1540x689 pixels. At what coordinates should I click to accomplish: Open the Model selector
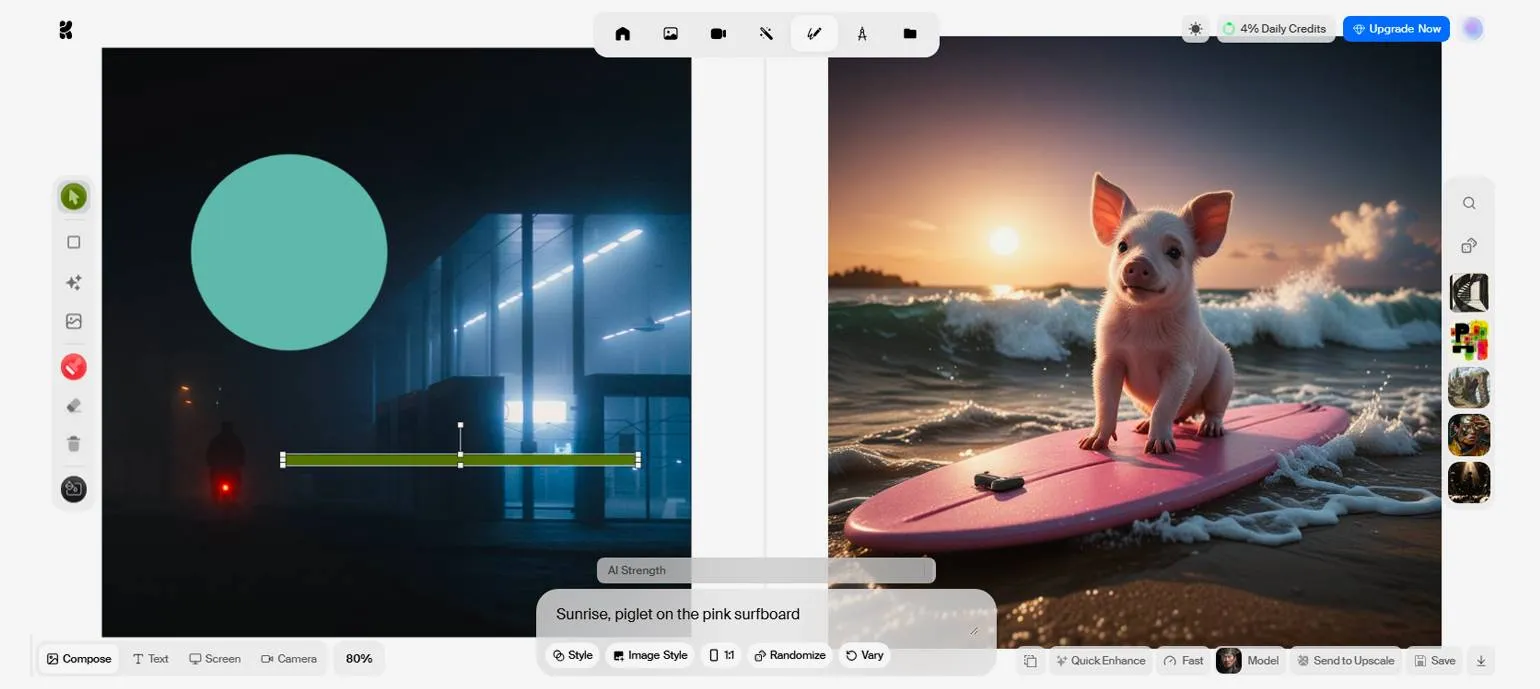[x=1248, y=660]
